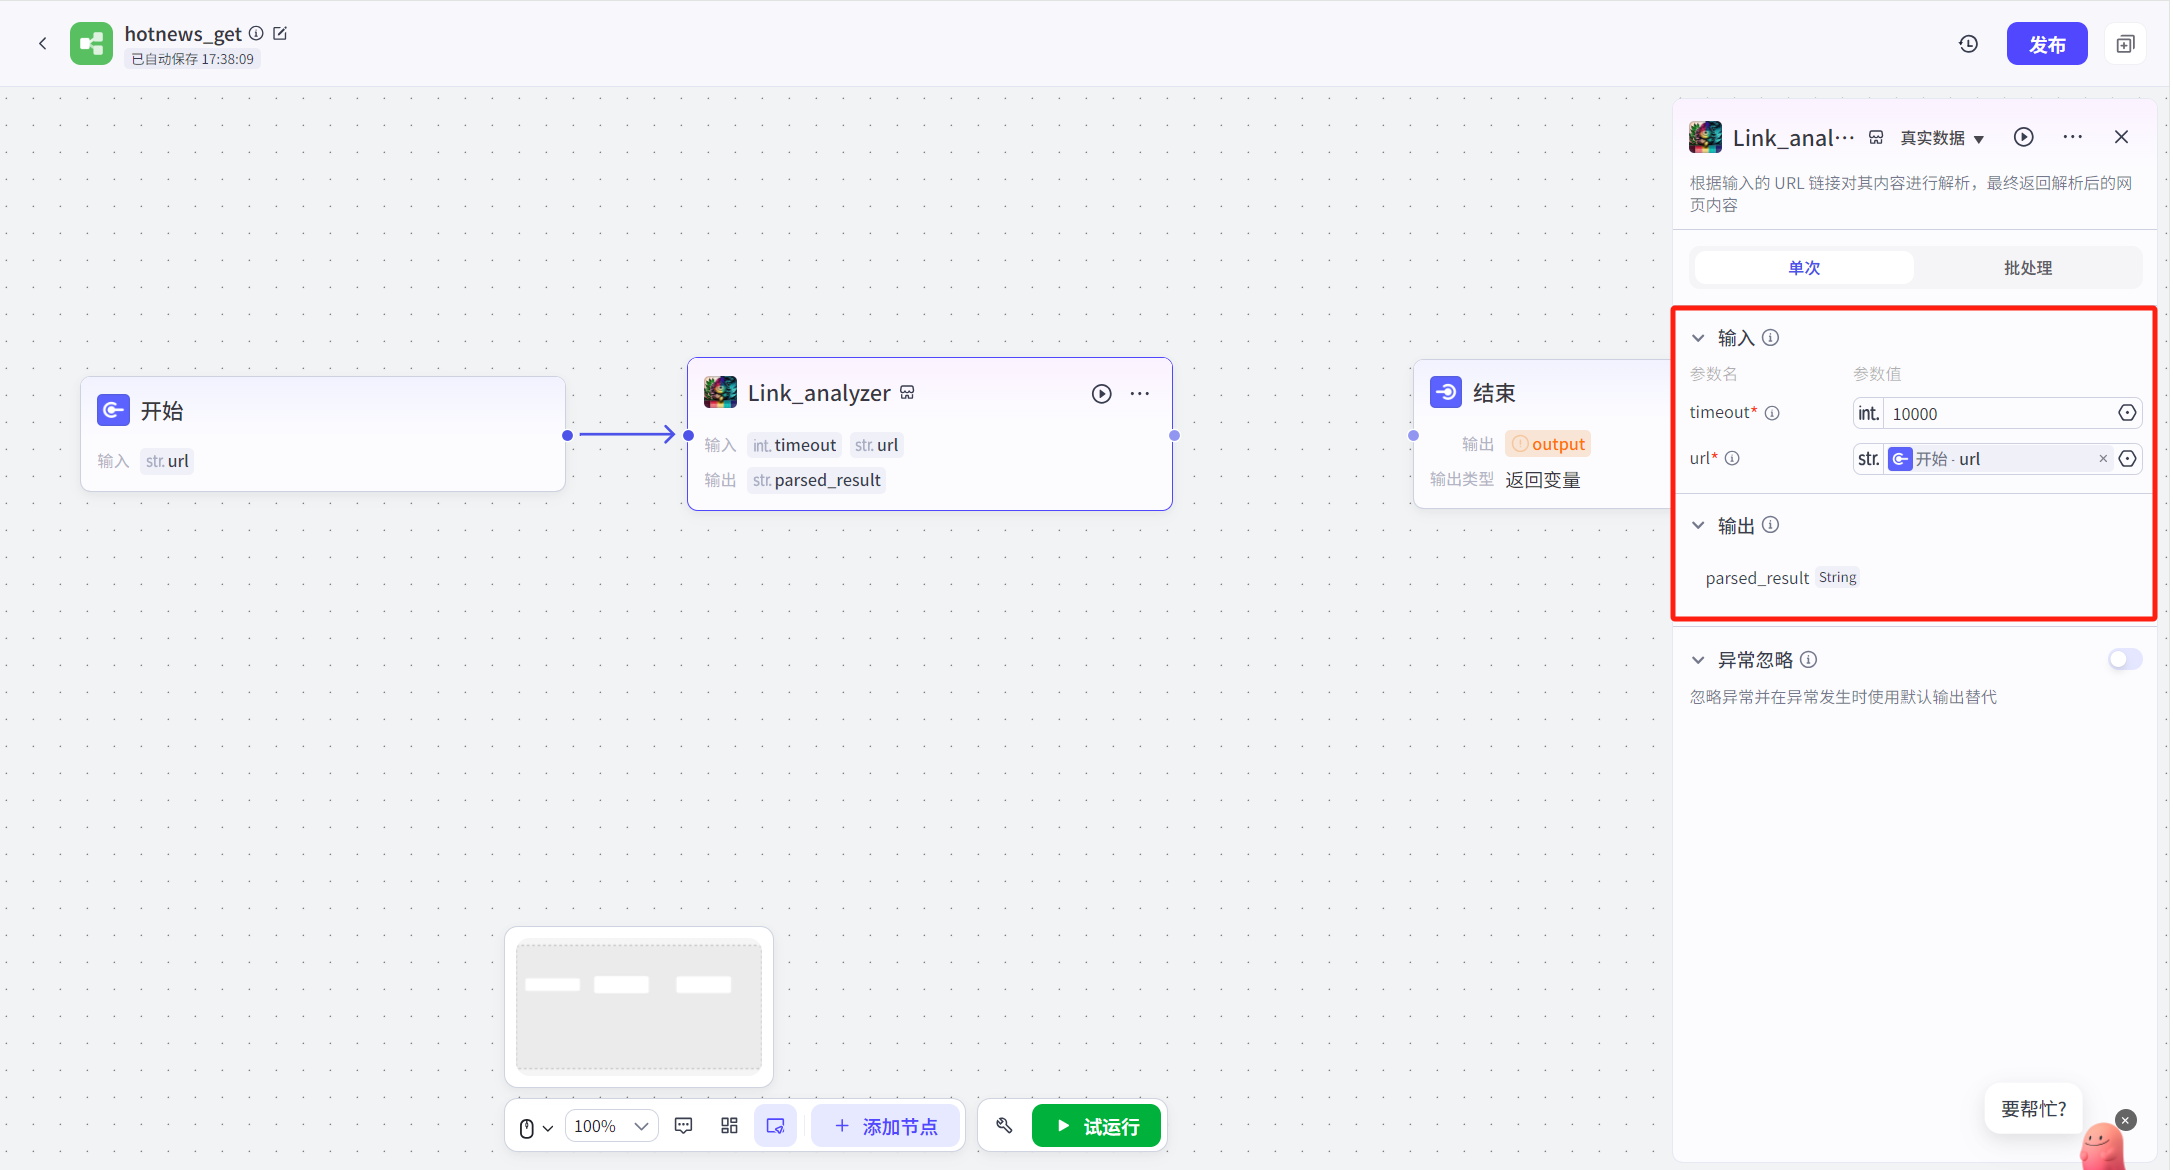The image size is (2173, 1170).
Task: Open the 100% zoom dropdown
Action: click(x=611, y=1126)
